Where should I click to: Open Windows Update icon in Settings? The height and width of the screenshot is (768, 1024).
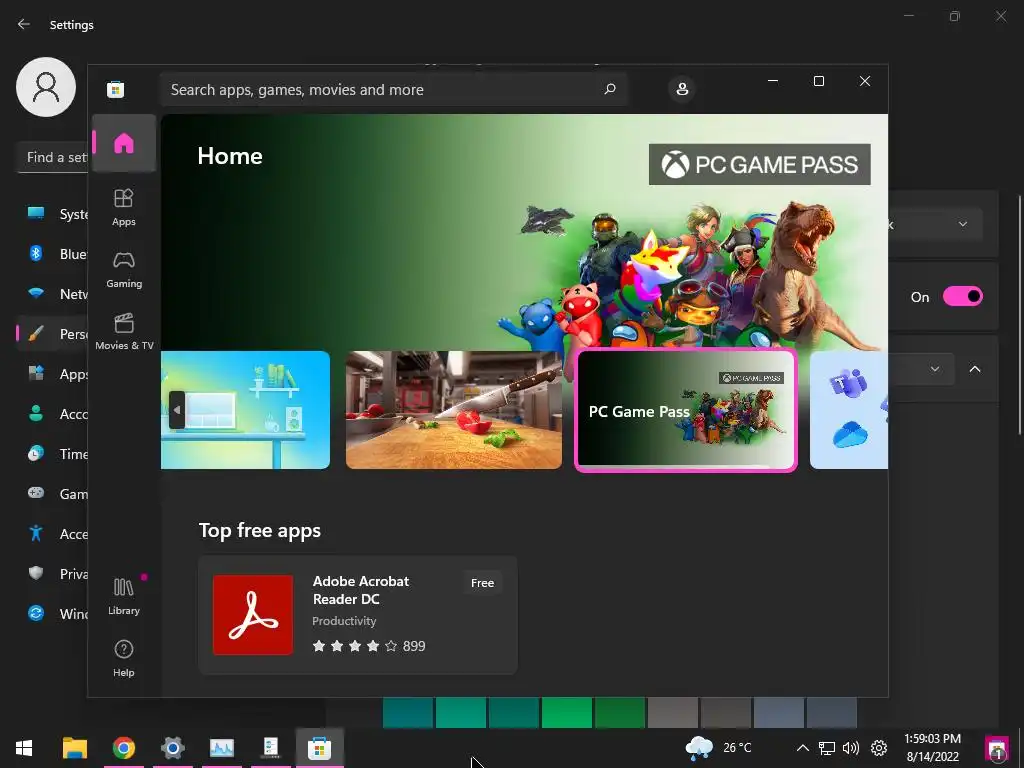36,613
